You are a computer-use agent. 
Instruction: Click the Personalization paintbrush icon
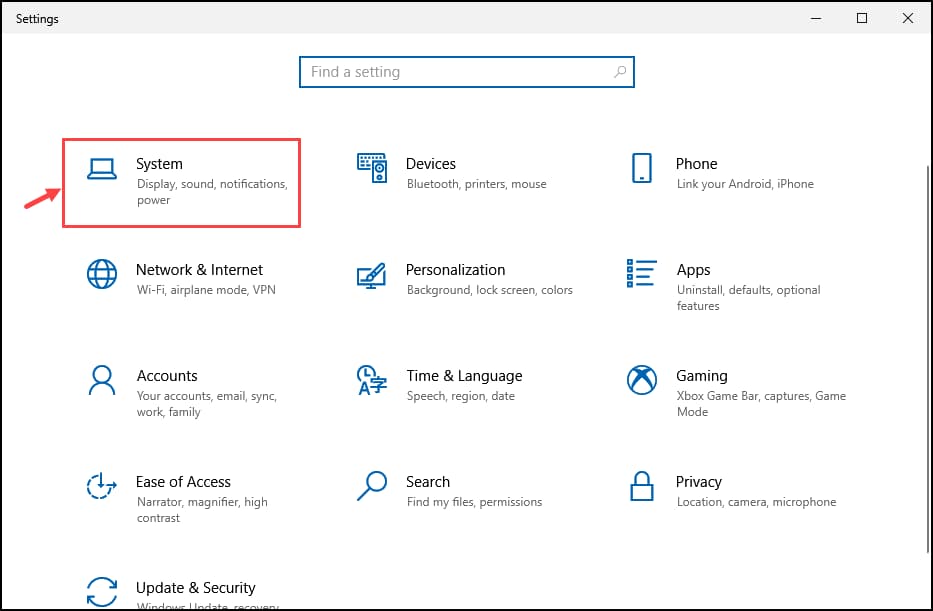click(371, 275)
